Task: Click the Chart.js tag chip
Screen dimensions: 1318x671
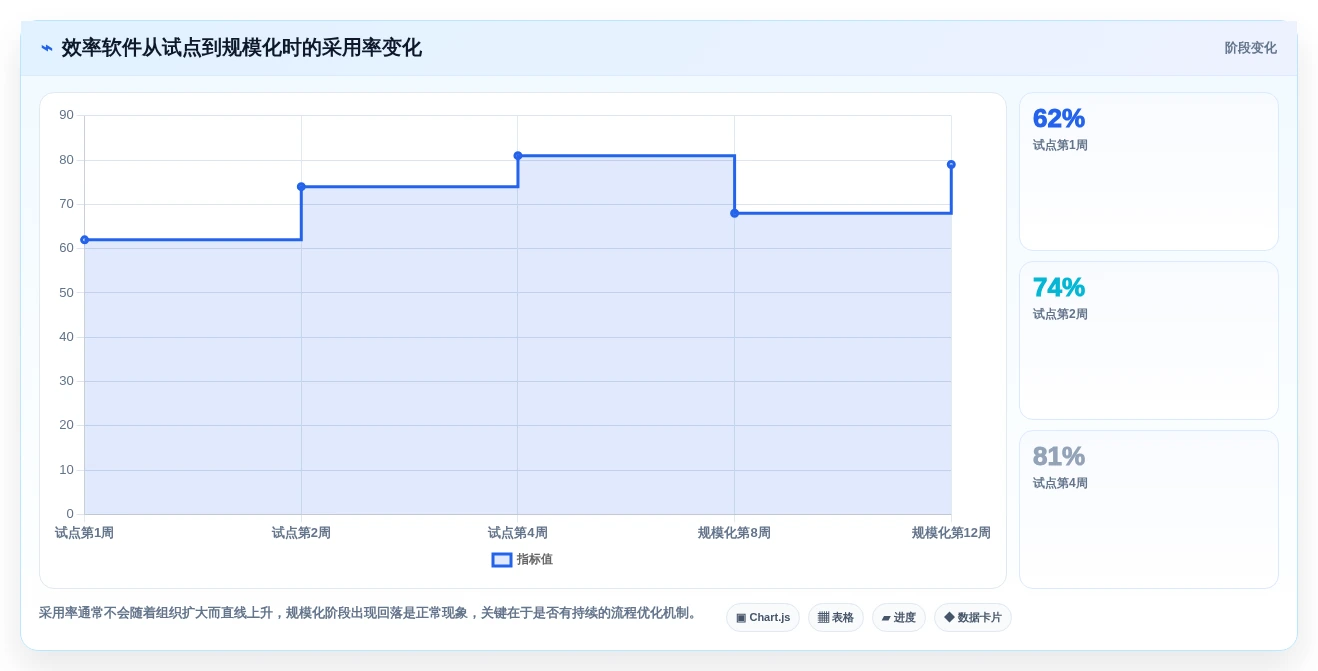Action: (763, 617)
